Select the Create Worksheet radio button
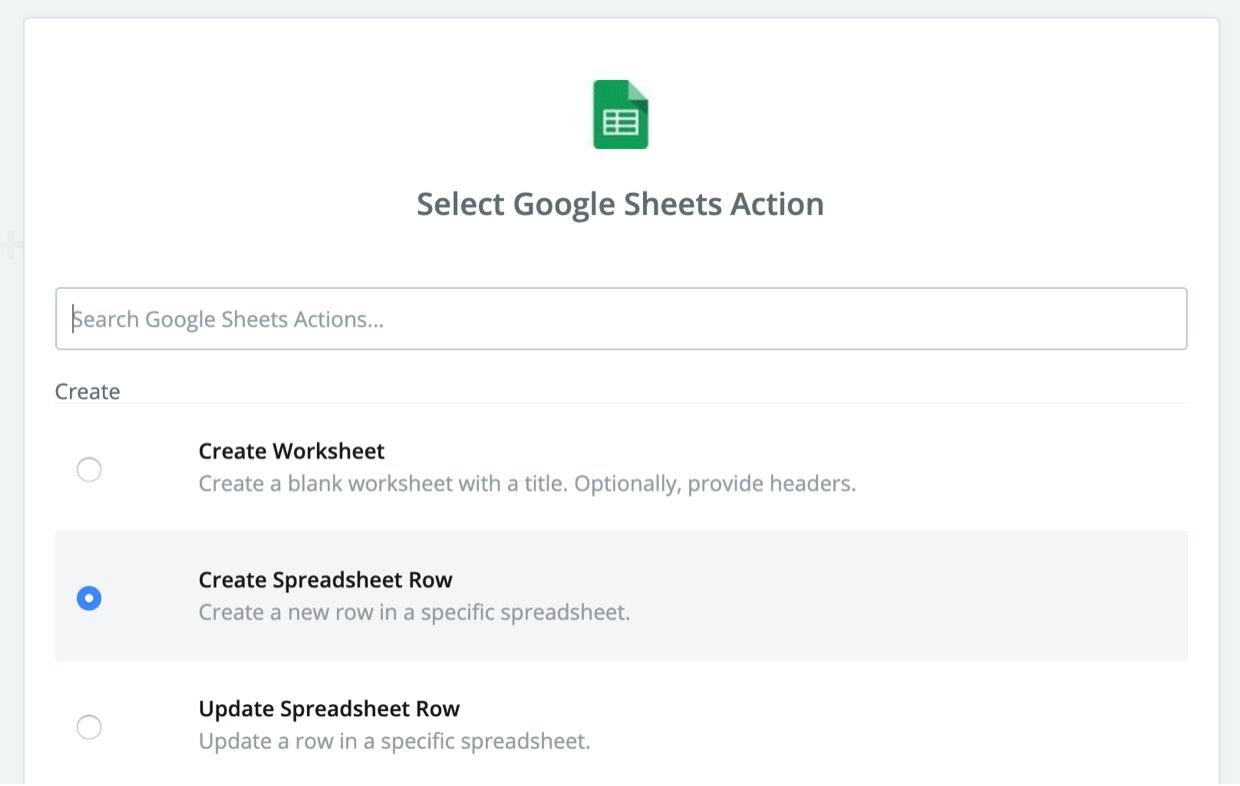 point(89,469)
